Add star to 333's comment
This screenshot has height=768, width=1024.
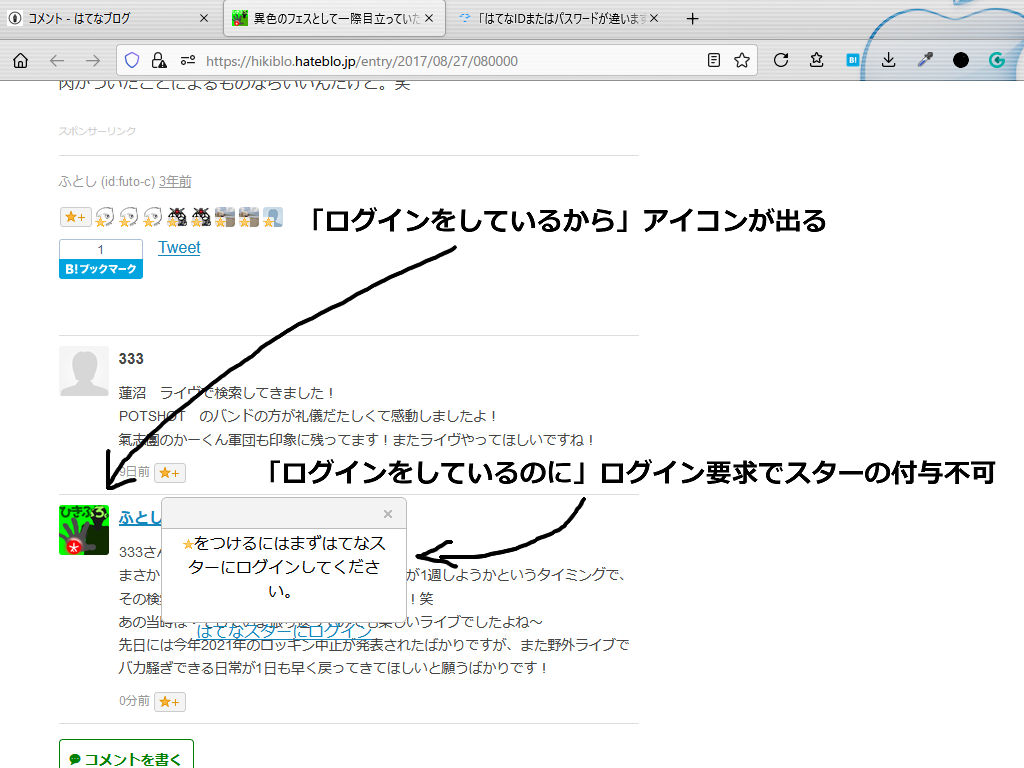[170, 473]
